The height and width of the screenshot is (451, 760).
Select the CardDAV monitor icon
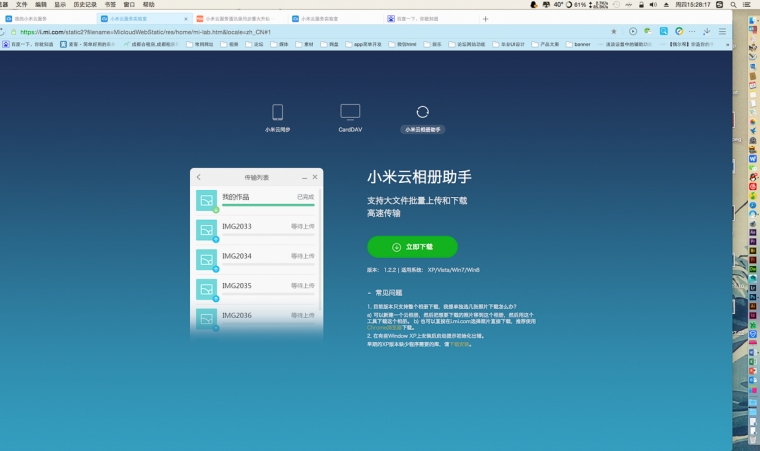(x=350, y=112)
